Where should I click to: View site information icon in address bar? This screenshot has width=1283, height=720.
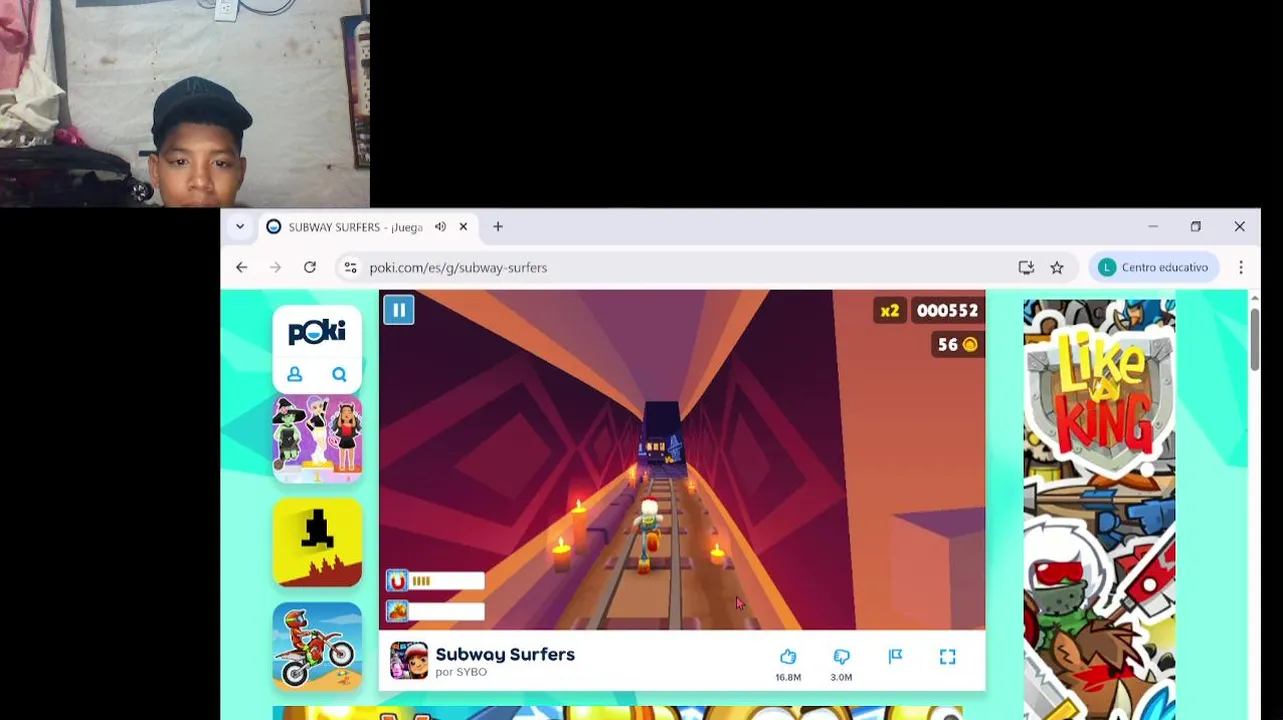tap(350, 267)
